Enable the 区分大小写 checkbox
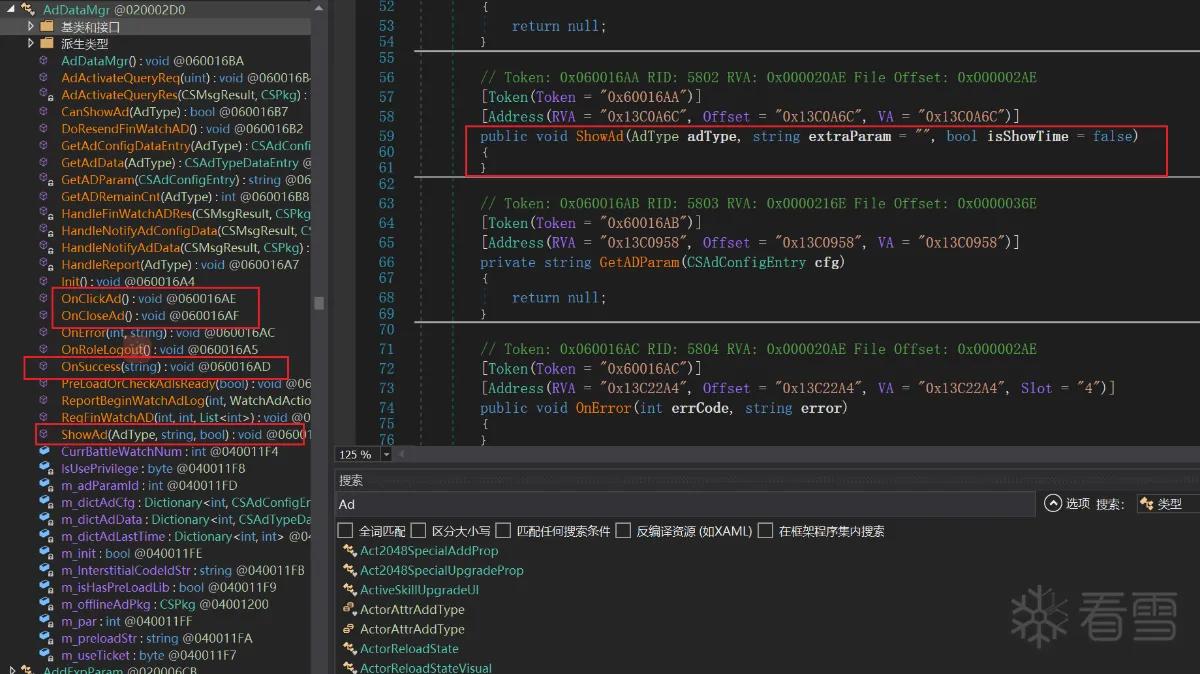The height and width of the screenshot is (674, 1200). (x=419, y=530)
